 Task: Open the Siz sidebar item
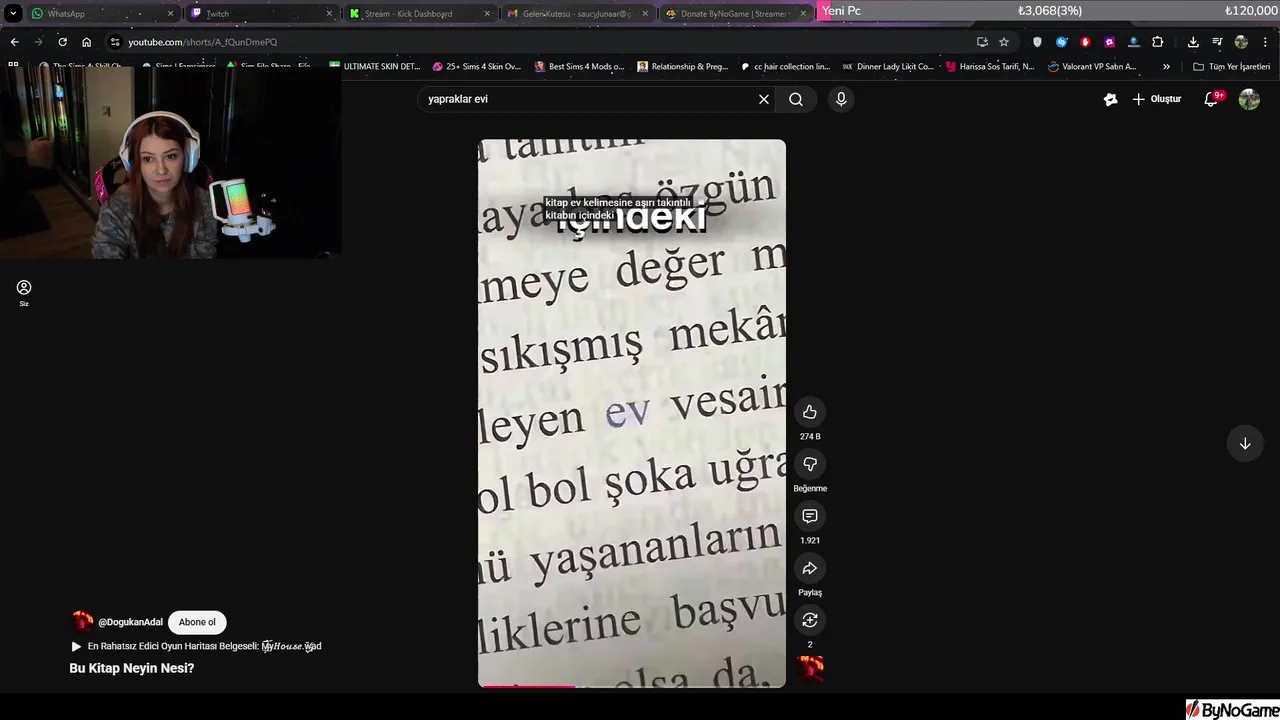click(24, 293)
